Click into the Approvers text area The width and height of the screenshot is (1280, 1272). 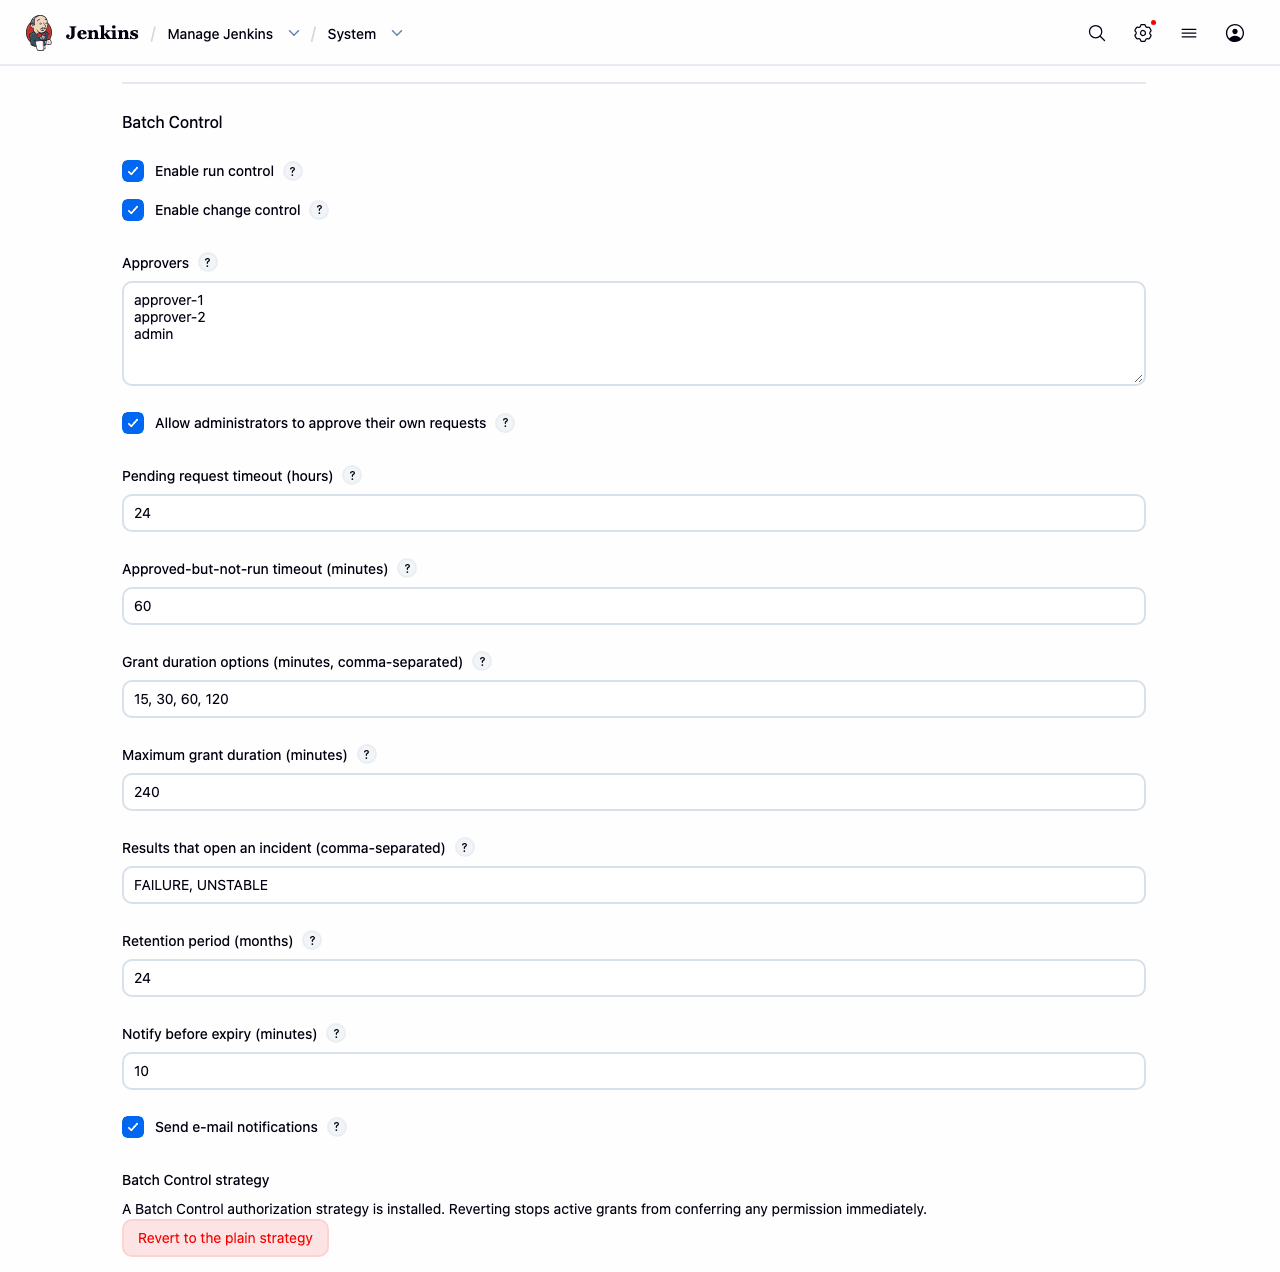point(634,333)
